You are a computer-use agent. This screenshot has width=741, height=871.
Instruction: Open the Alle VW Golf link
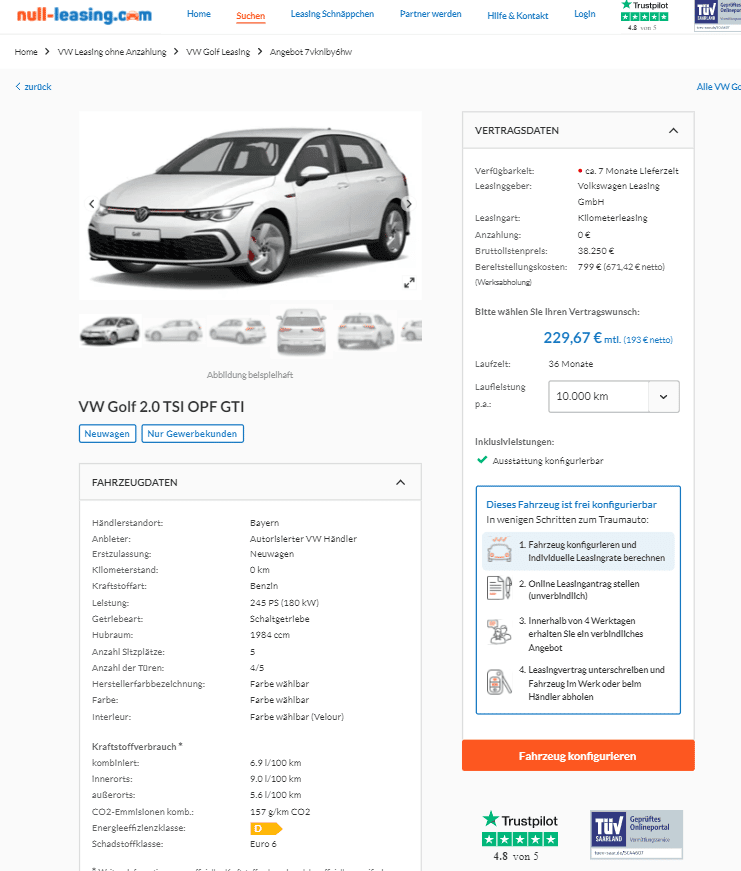click(x=719, y=87)
